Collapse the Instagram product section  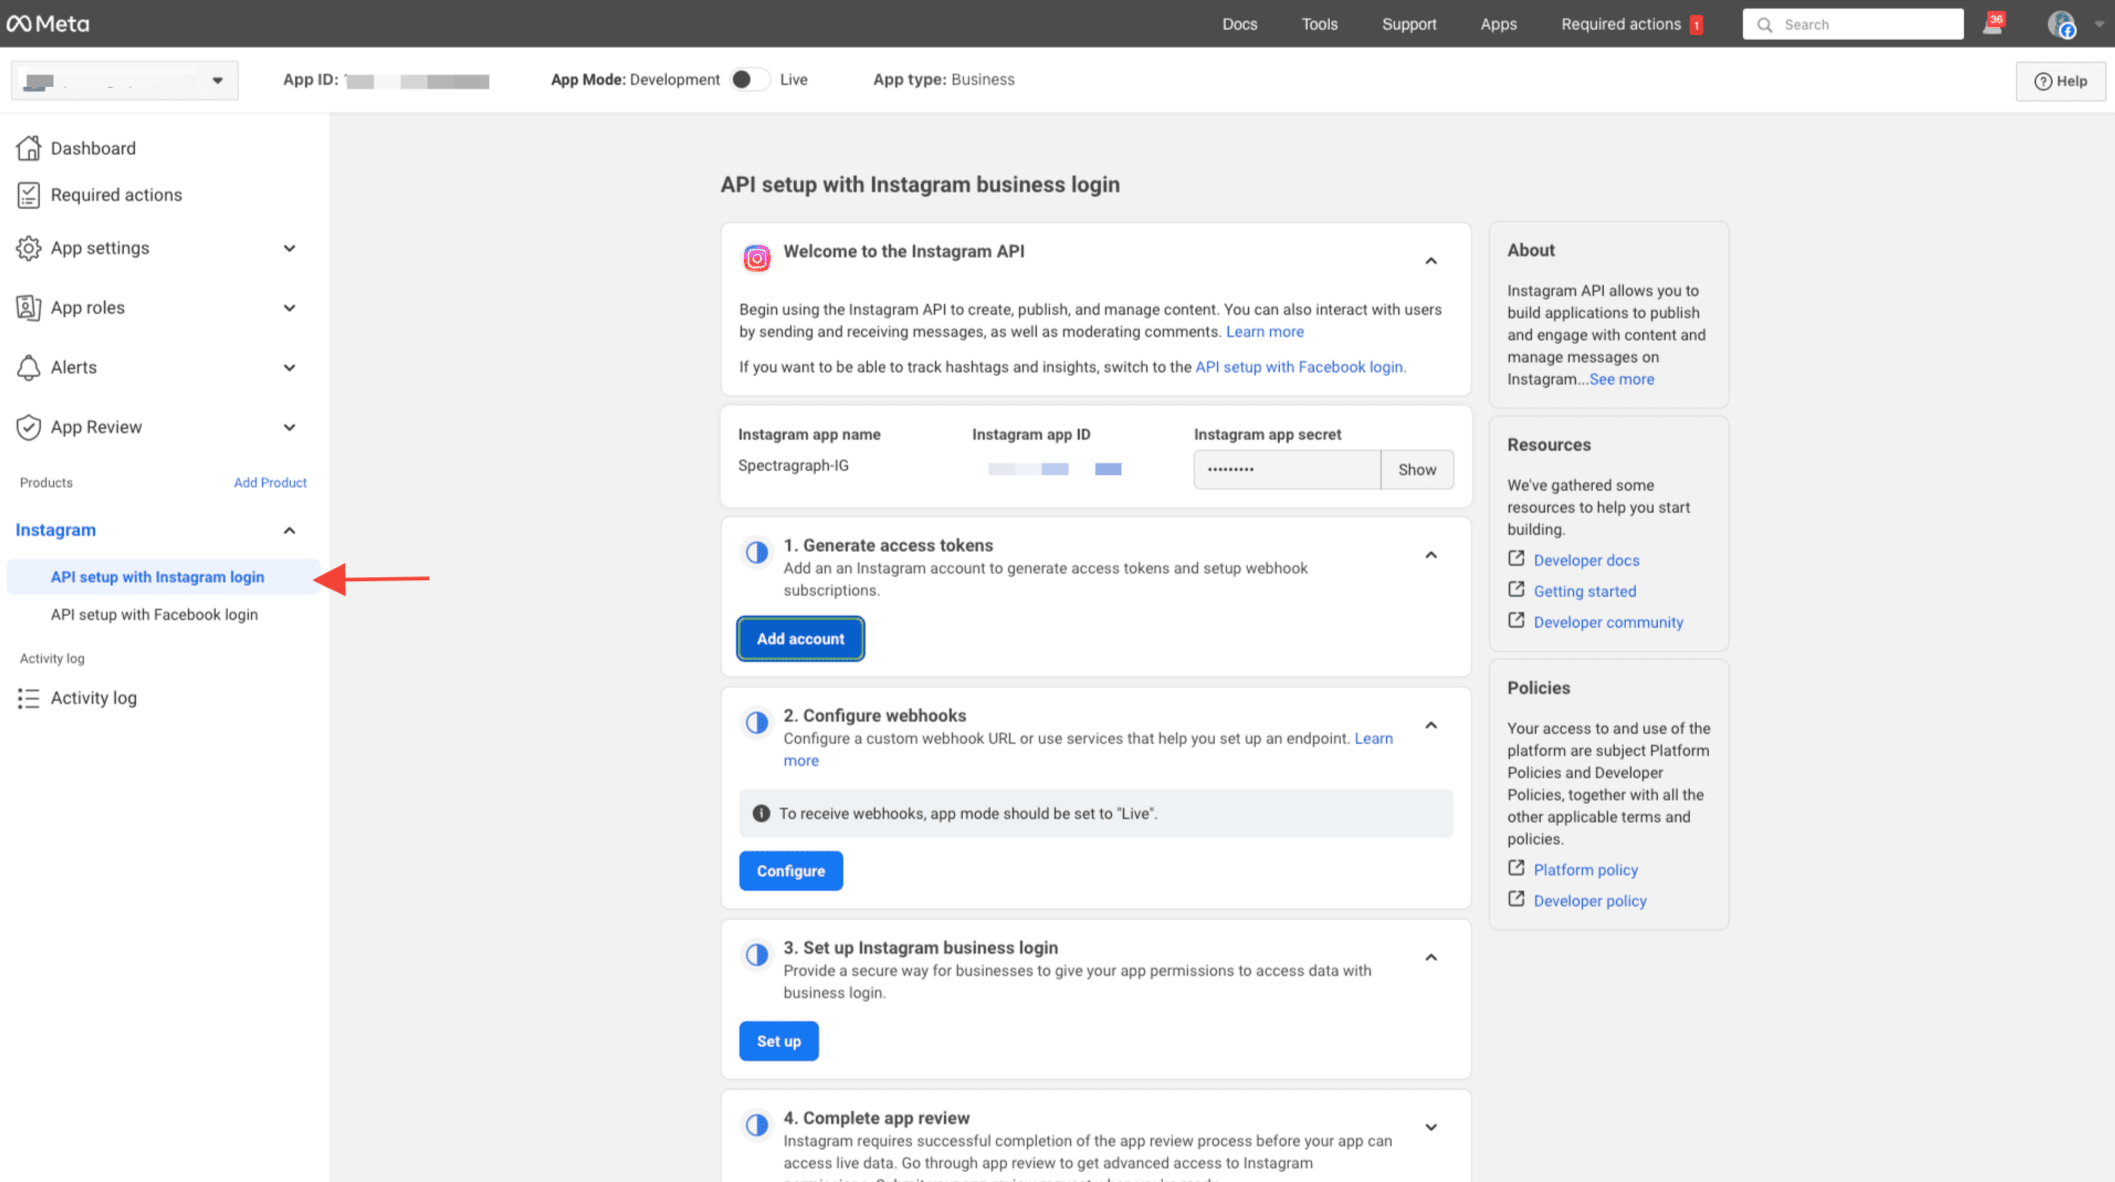(x=289, y=530)
